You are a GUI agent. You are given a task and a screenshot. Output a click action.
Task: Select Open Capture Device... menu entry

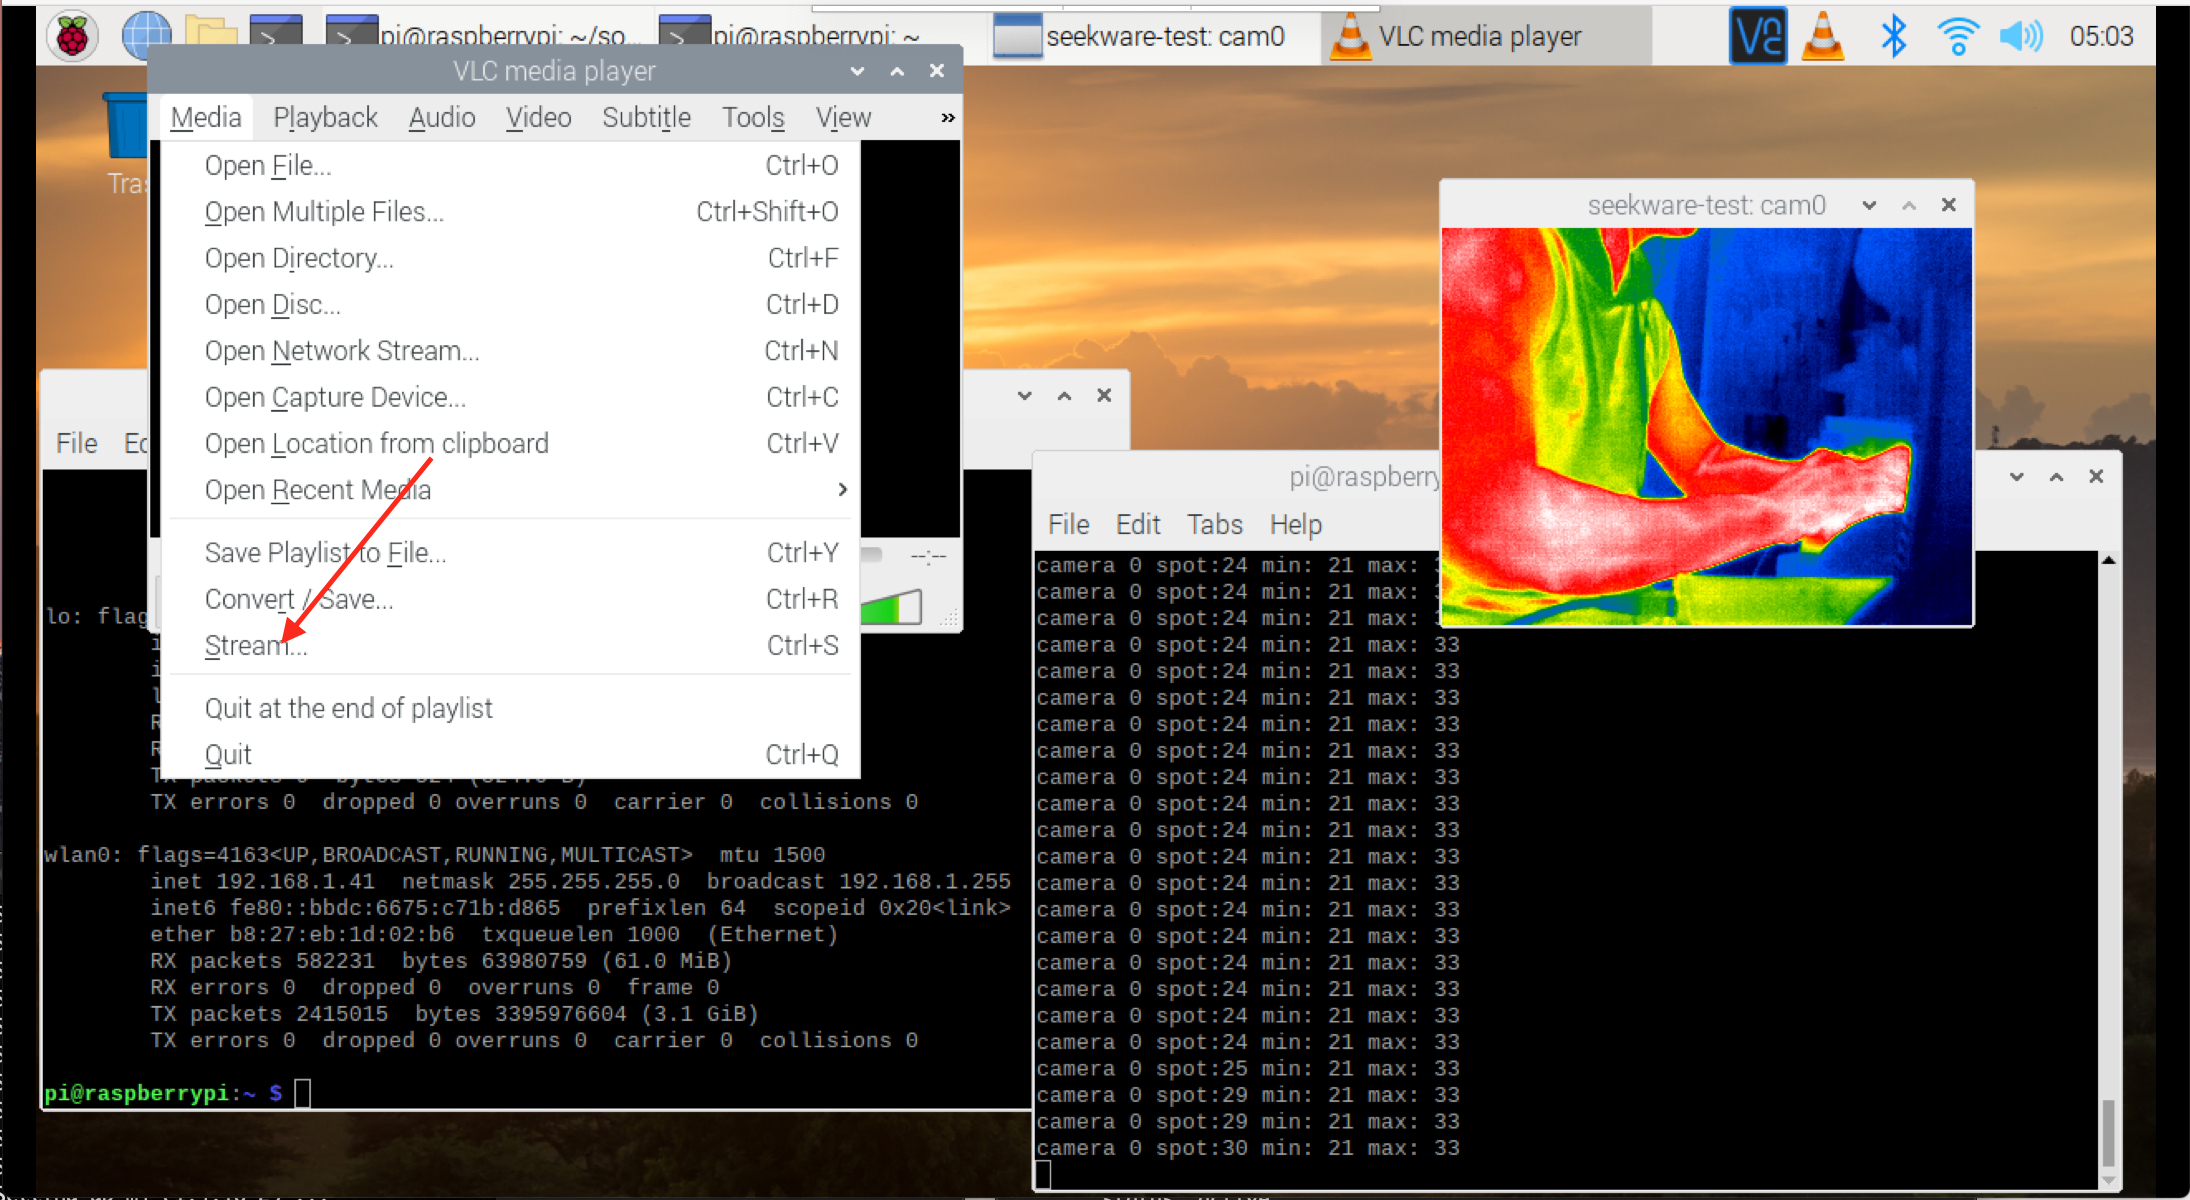510,397
